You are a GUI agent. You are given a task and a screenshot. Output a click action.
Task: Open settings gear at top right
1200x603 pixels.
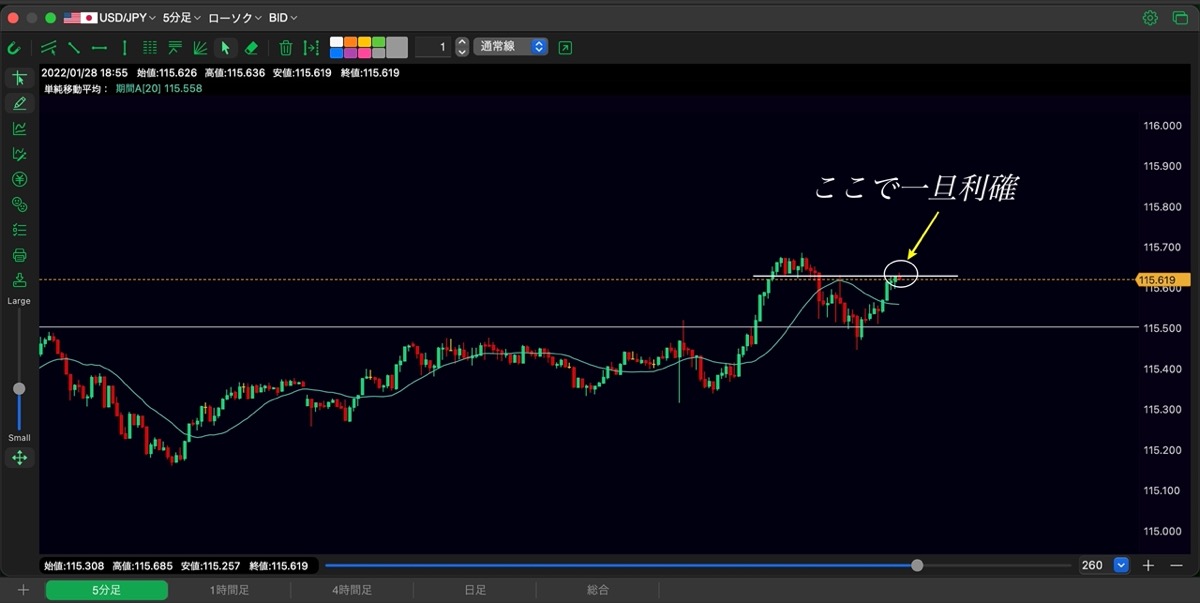pyautogui.click(x=1150, y=18)
